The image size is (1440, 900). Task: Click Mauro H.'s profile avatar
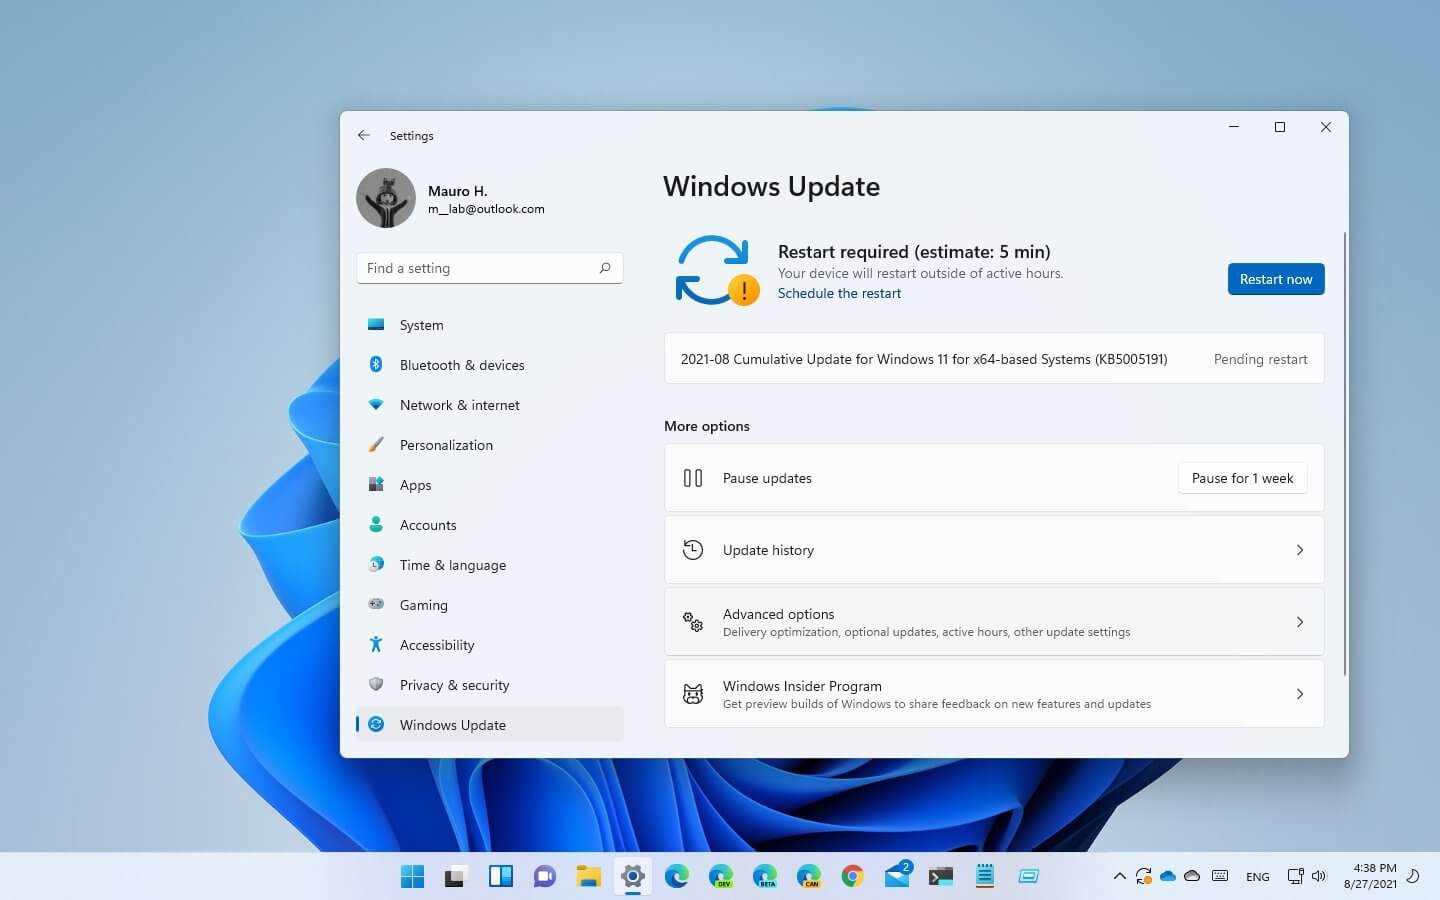click(x=385, y=198)
